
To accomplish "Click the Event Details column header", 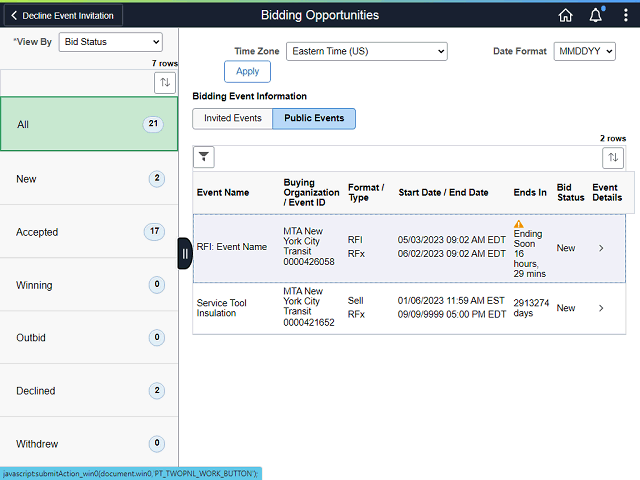I will point(607,193).
